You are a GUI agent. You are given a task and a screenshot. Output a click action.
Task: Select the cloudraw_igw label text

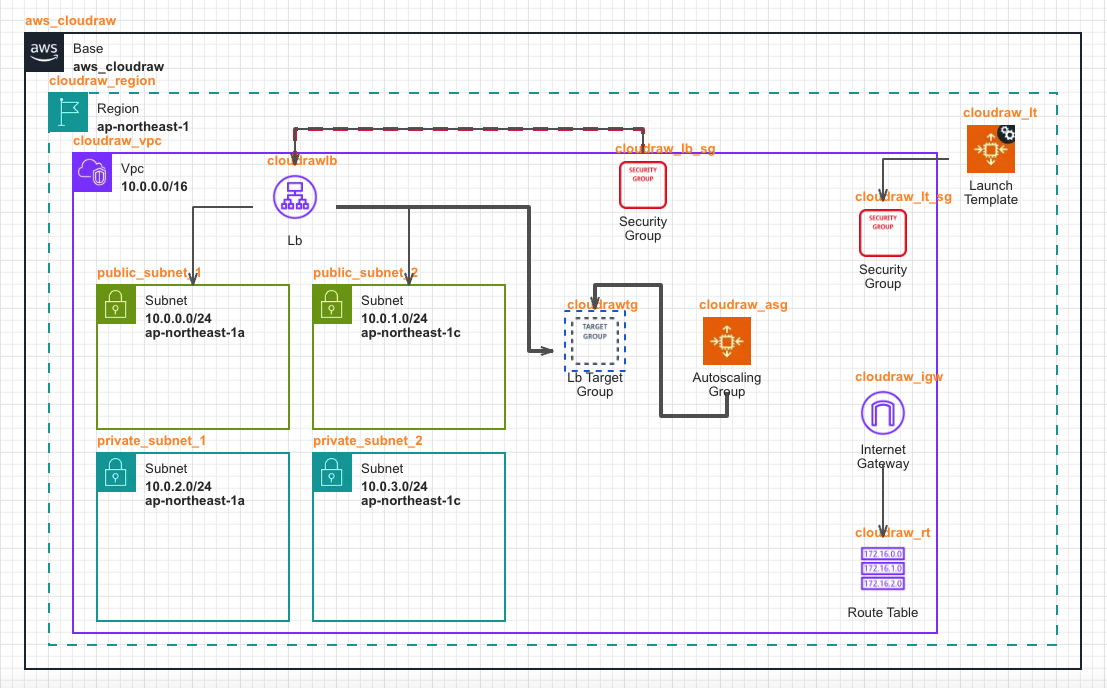(898, 377)
